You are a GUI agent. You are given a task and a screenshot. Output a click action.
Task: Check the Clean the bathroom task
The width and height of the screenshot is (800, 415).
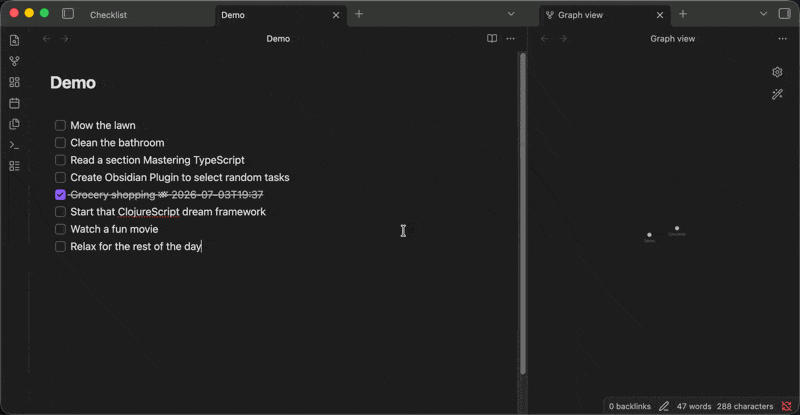[60, 143]
